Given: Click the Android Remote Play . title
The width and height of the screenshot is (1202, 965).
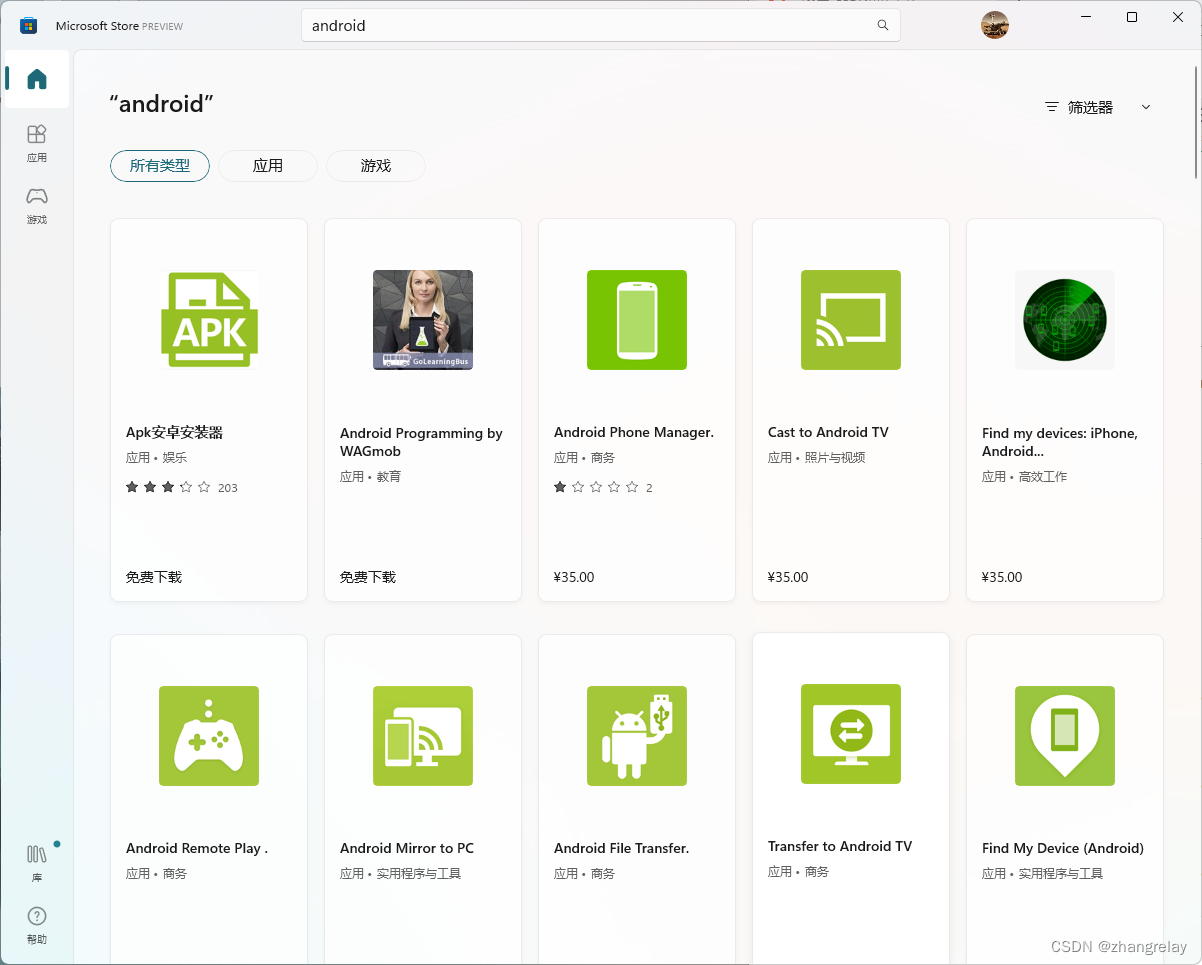Looking at the screenshot, I should [x=197, y=849].
